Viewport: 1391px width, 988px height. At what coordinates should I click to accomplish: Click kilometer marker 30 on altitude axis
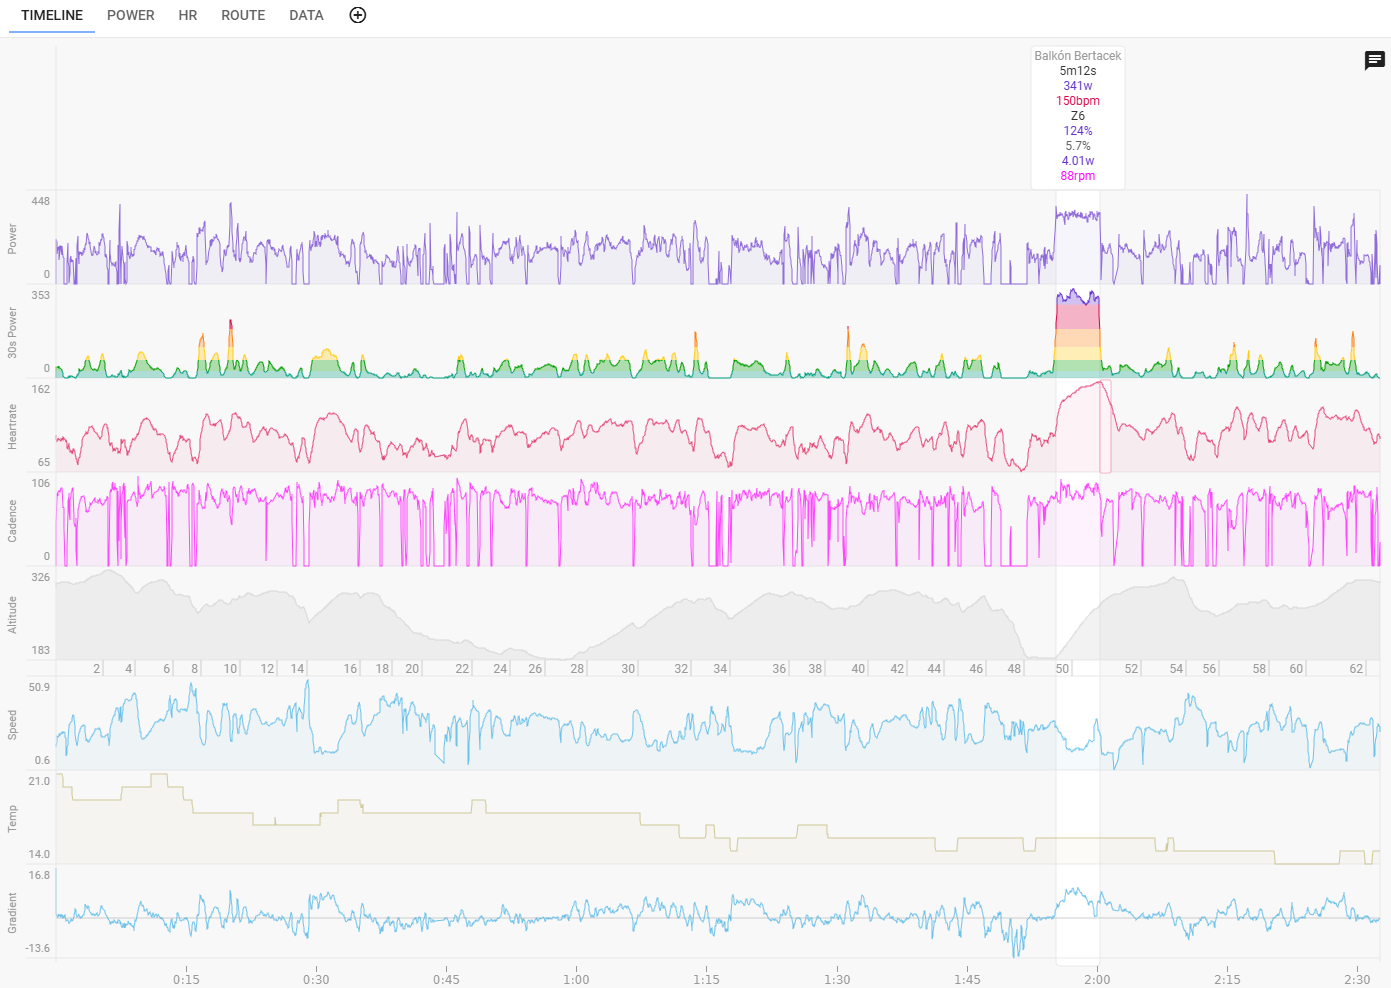pos(628,669)
